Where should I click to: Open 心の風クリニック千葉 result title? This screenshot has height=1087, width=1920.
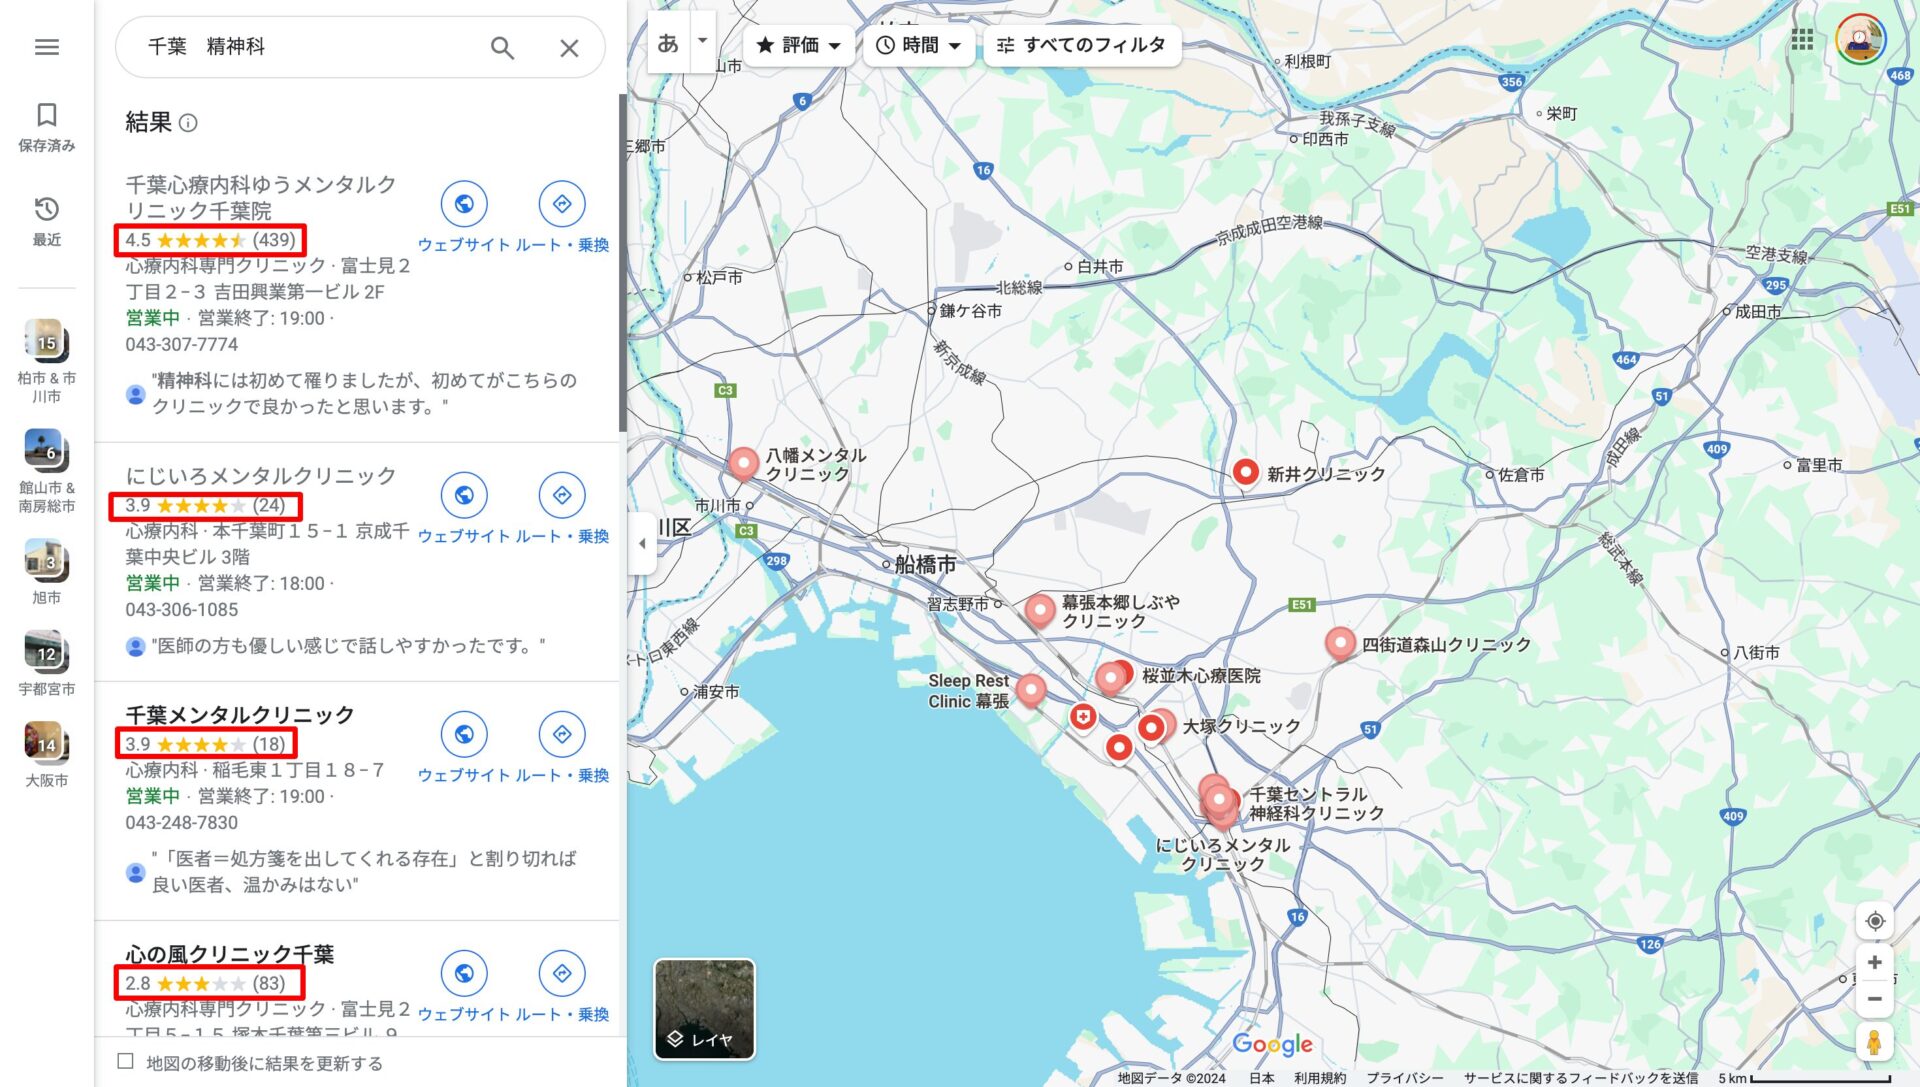click(x=229, y=954)
